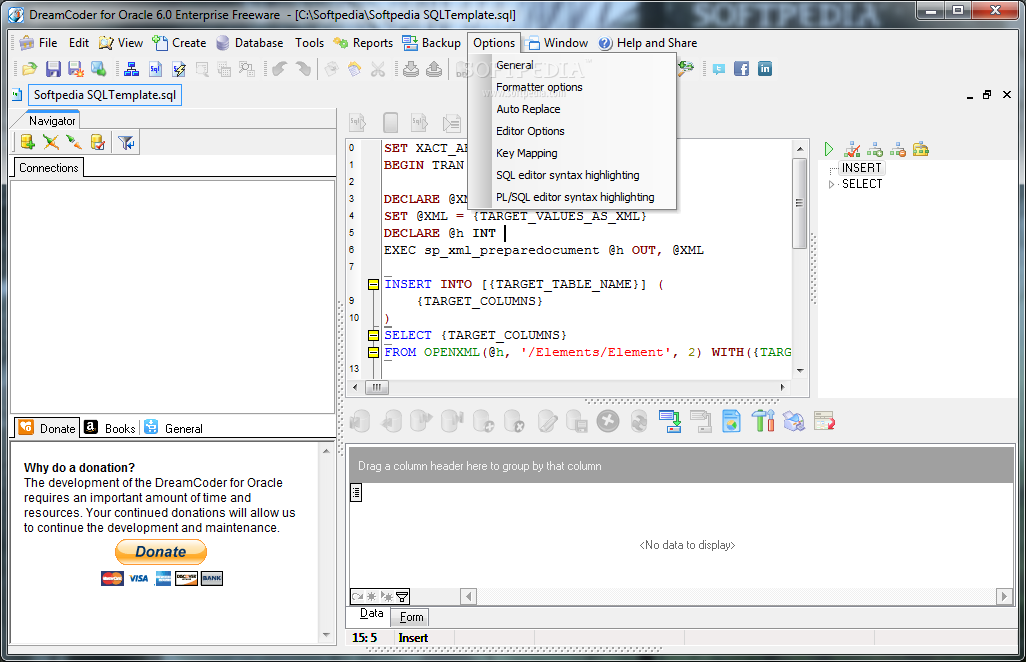Open new SQL editor page icon
This screenshot has height=662, width=1026.
click(155, 69)
